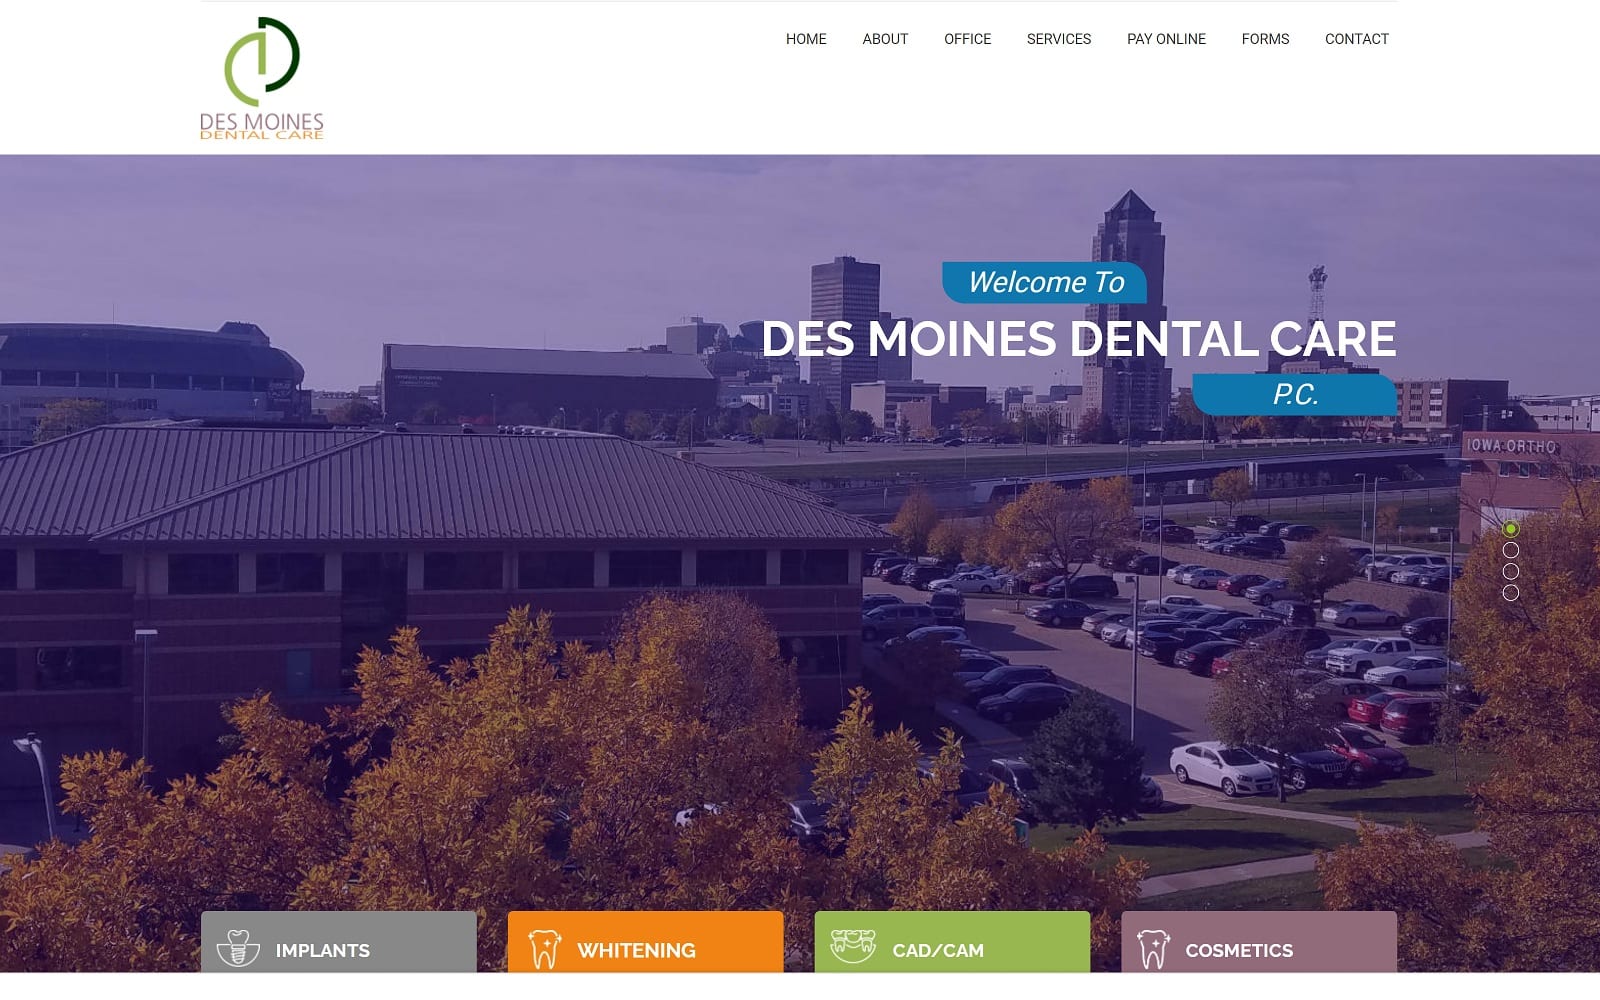
Task: Click the implant tooth icon
Action: tap(238, 948)
